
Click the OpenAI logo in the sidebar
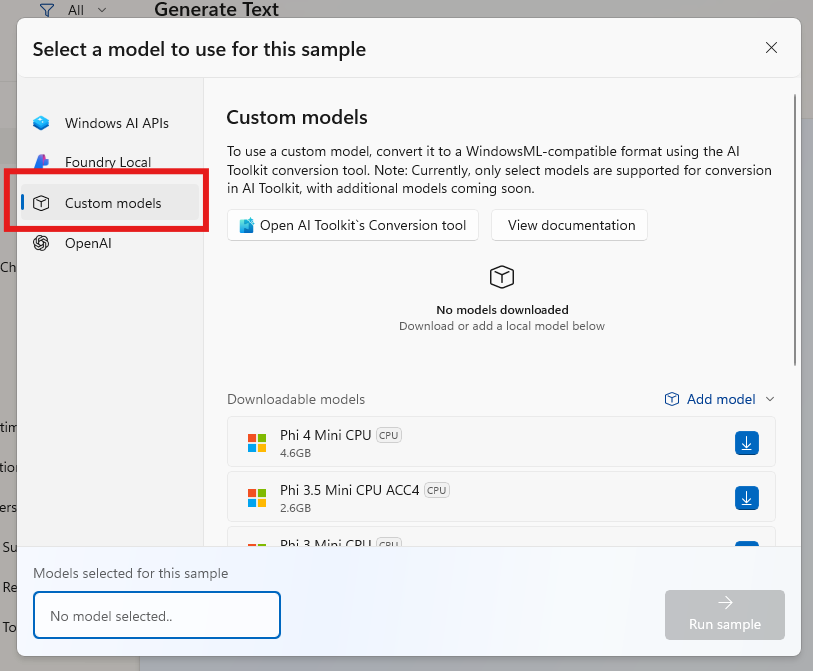coord(40,242)
